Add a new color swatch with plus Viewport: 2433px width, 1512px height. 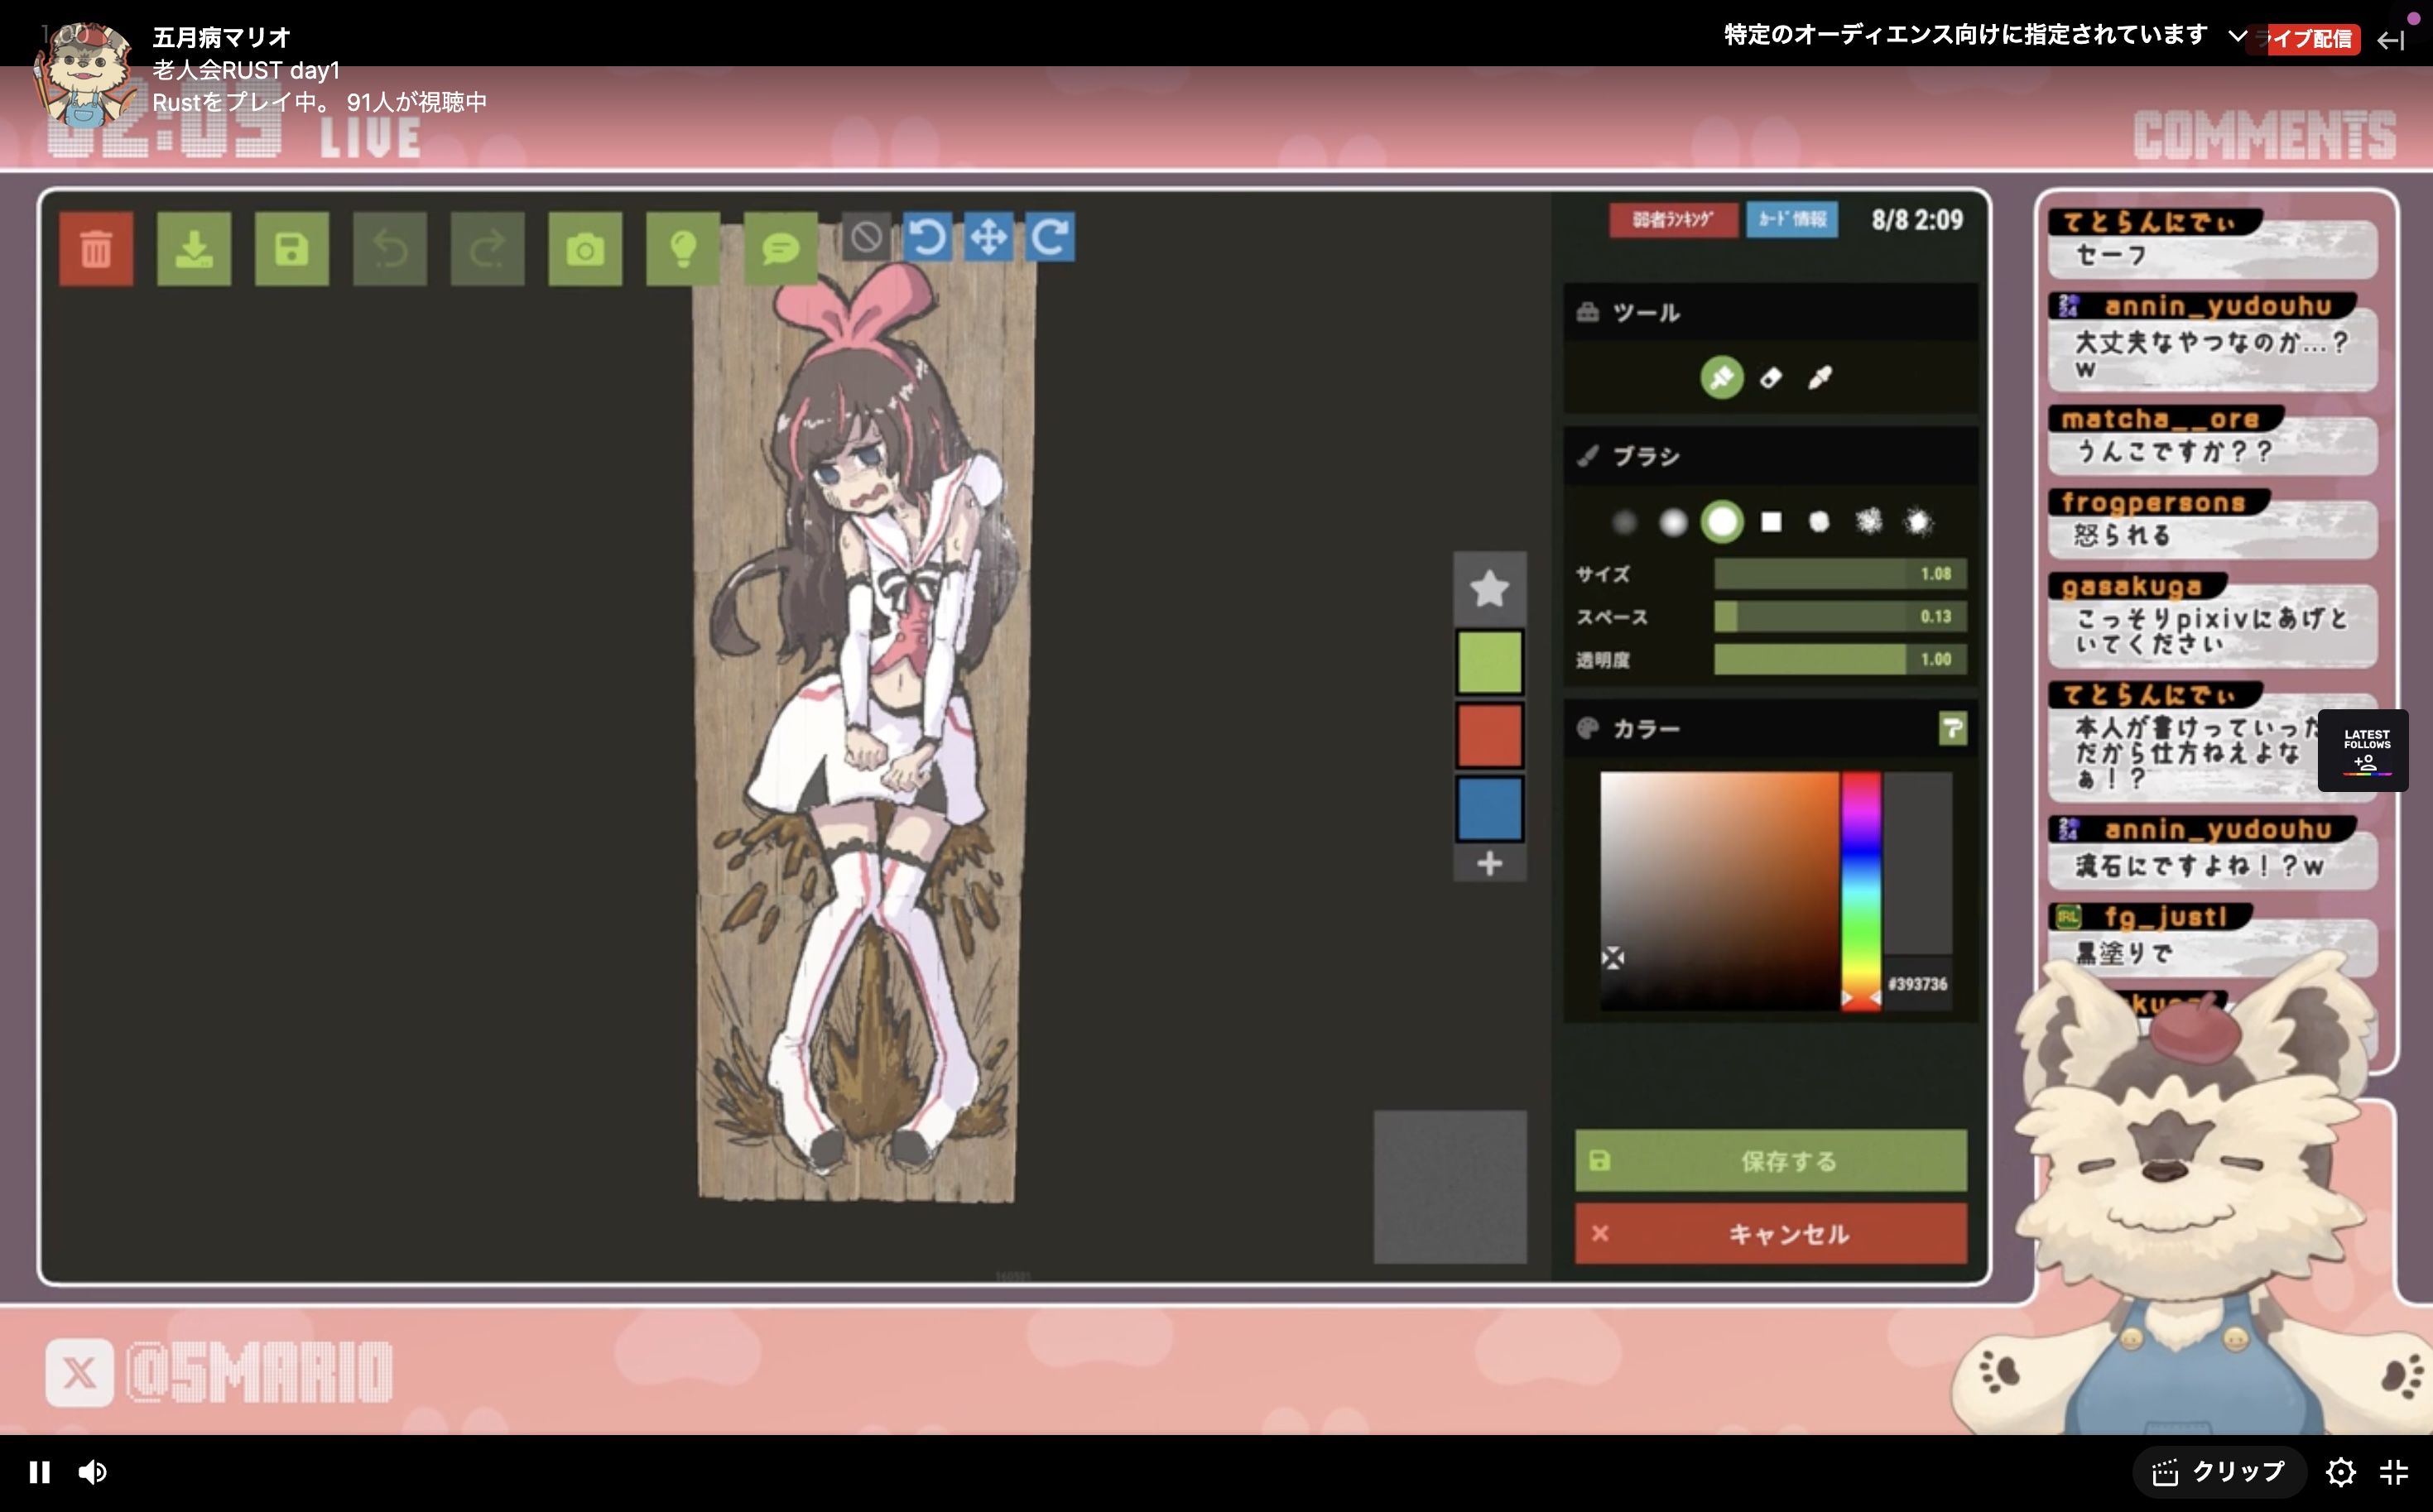click(x=1490, y=863)
